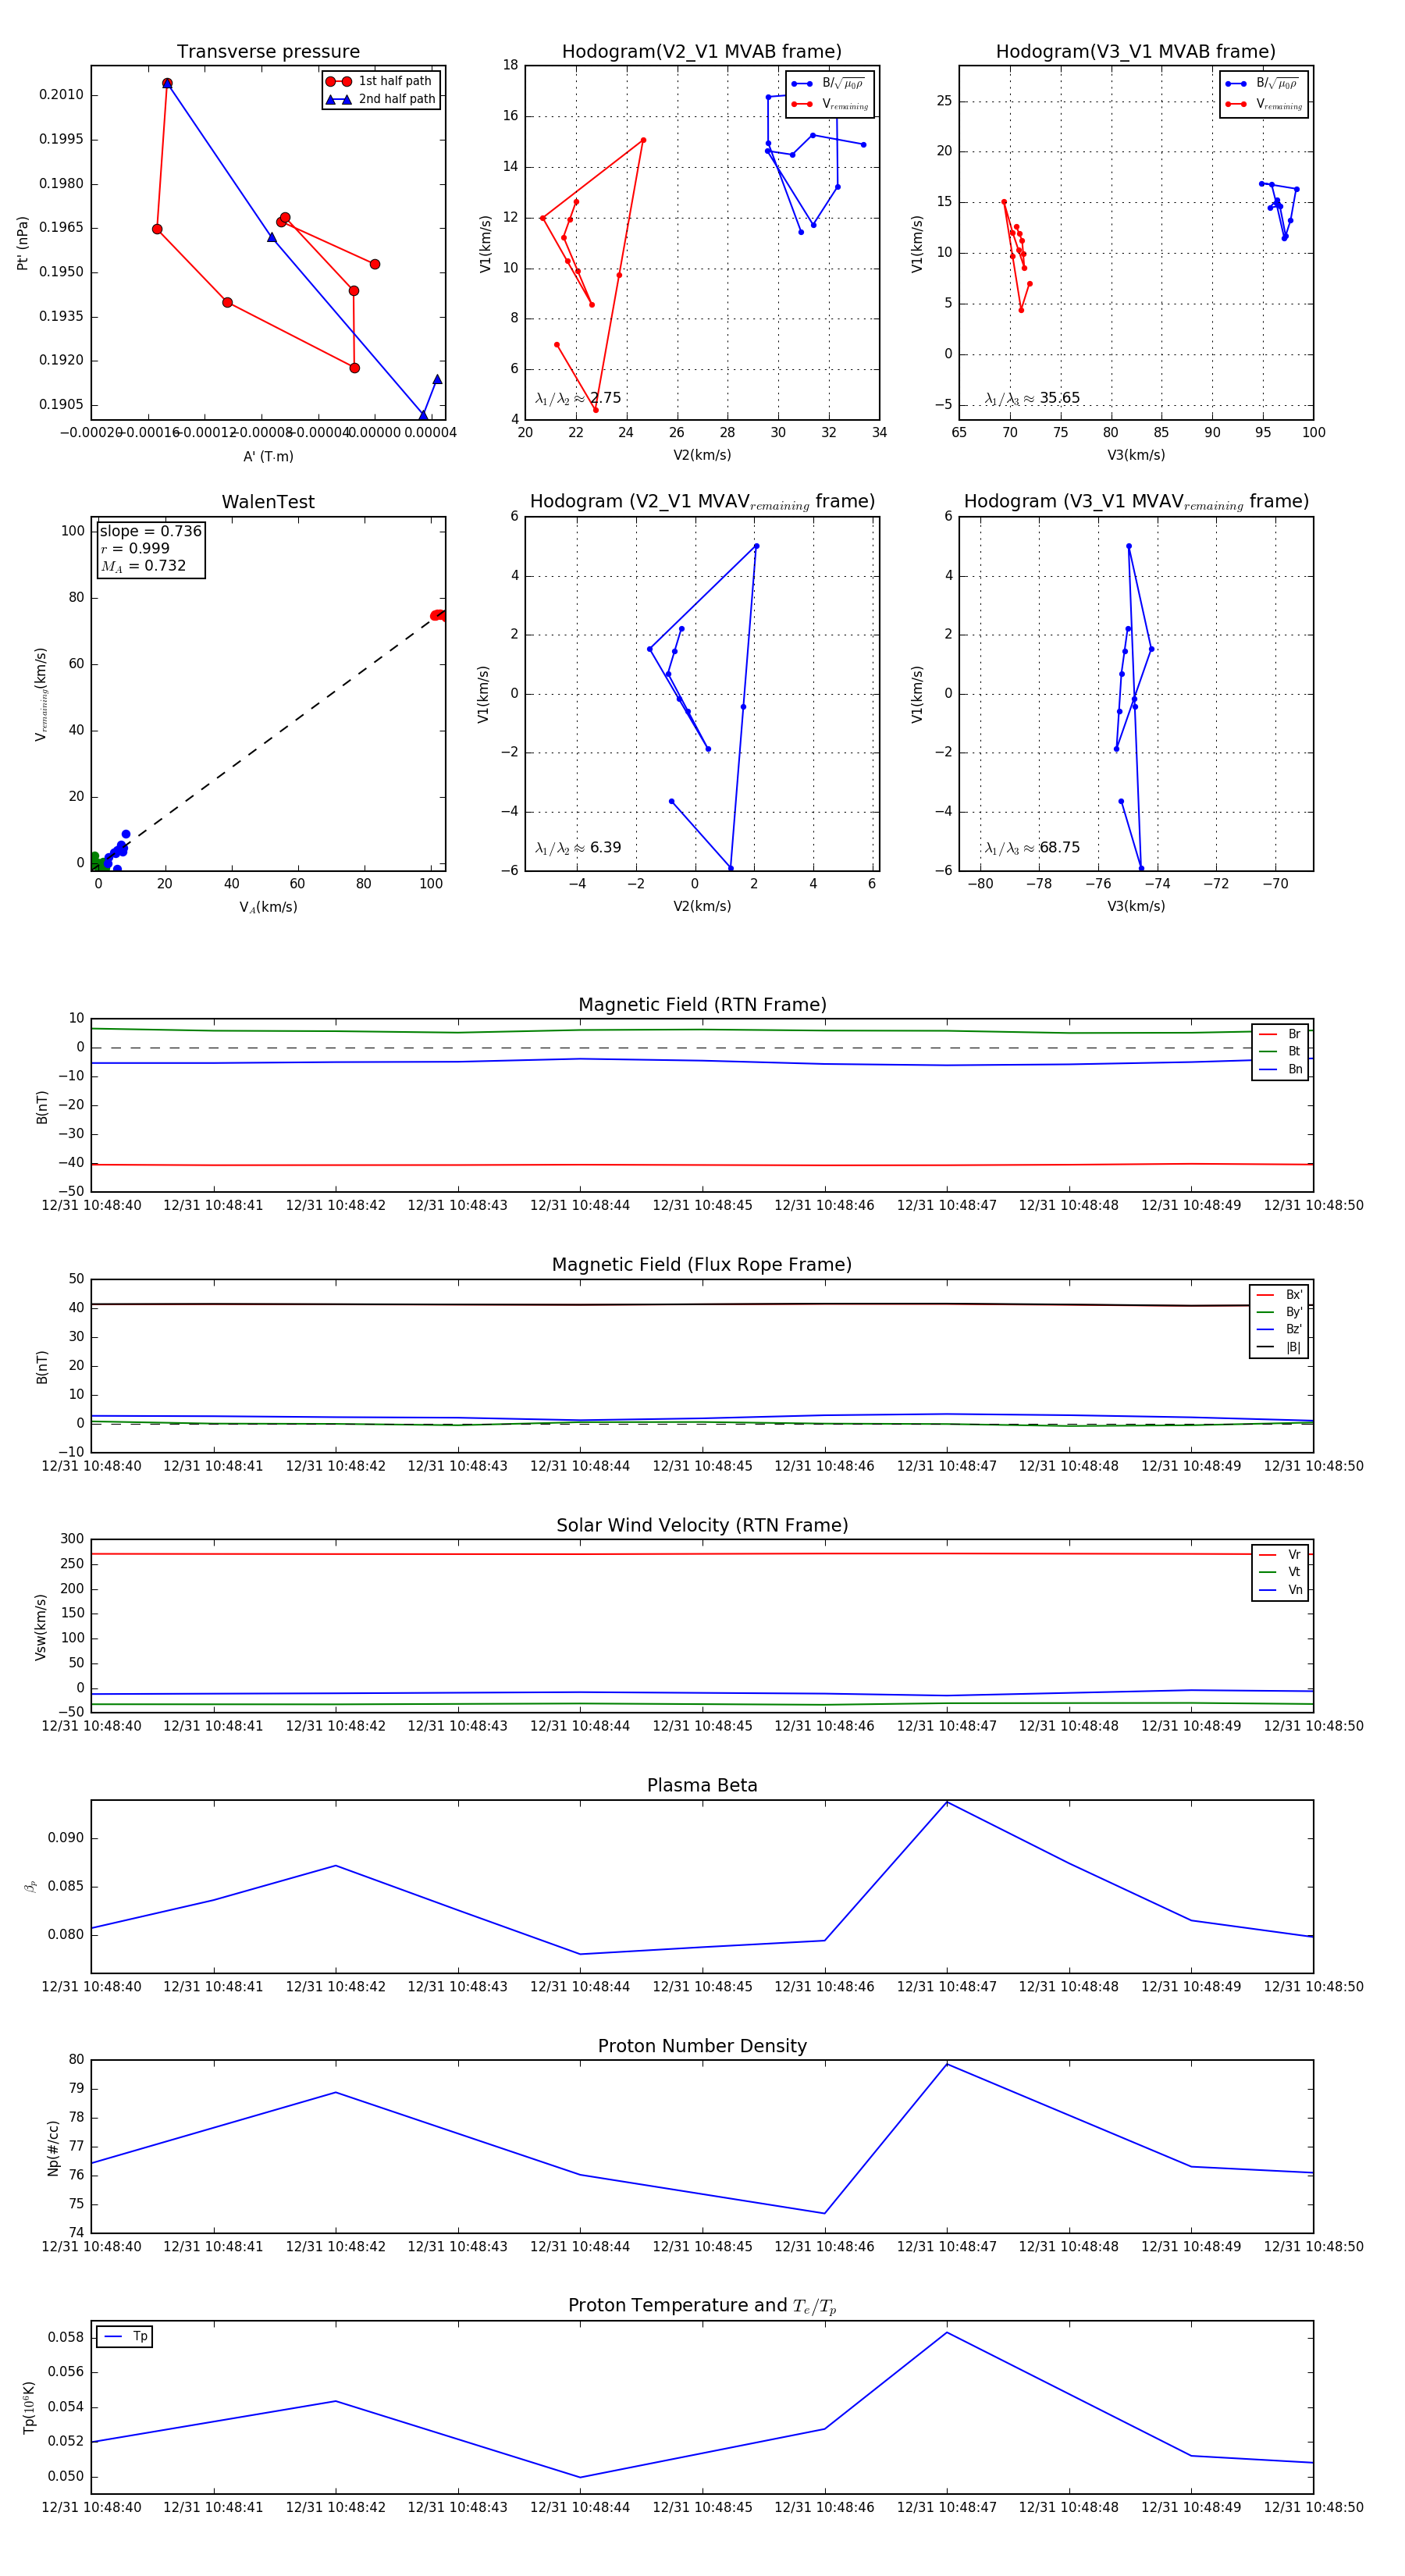Image resolution: width=1405 pixels, height=2576 pixels.
Task: Click the "Solar Wind Velocity (RTN Frame)" title
Action: (702, 1525)
